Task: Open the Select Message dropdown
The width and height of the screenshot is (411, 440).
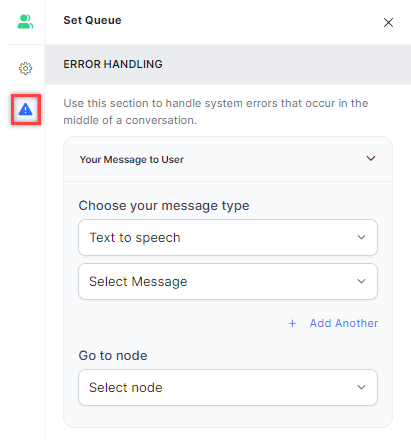Action: click(x=228, y=281)
